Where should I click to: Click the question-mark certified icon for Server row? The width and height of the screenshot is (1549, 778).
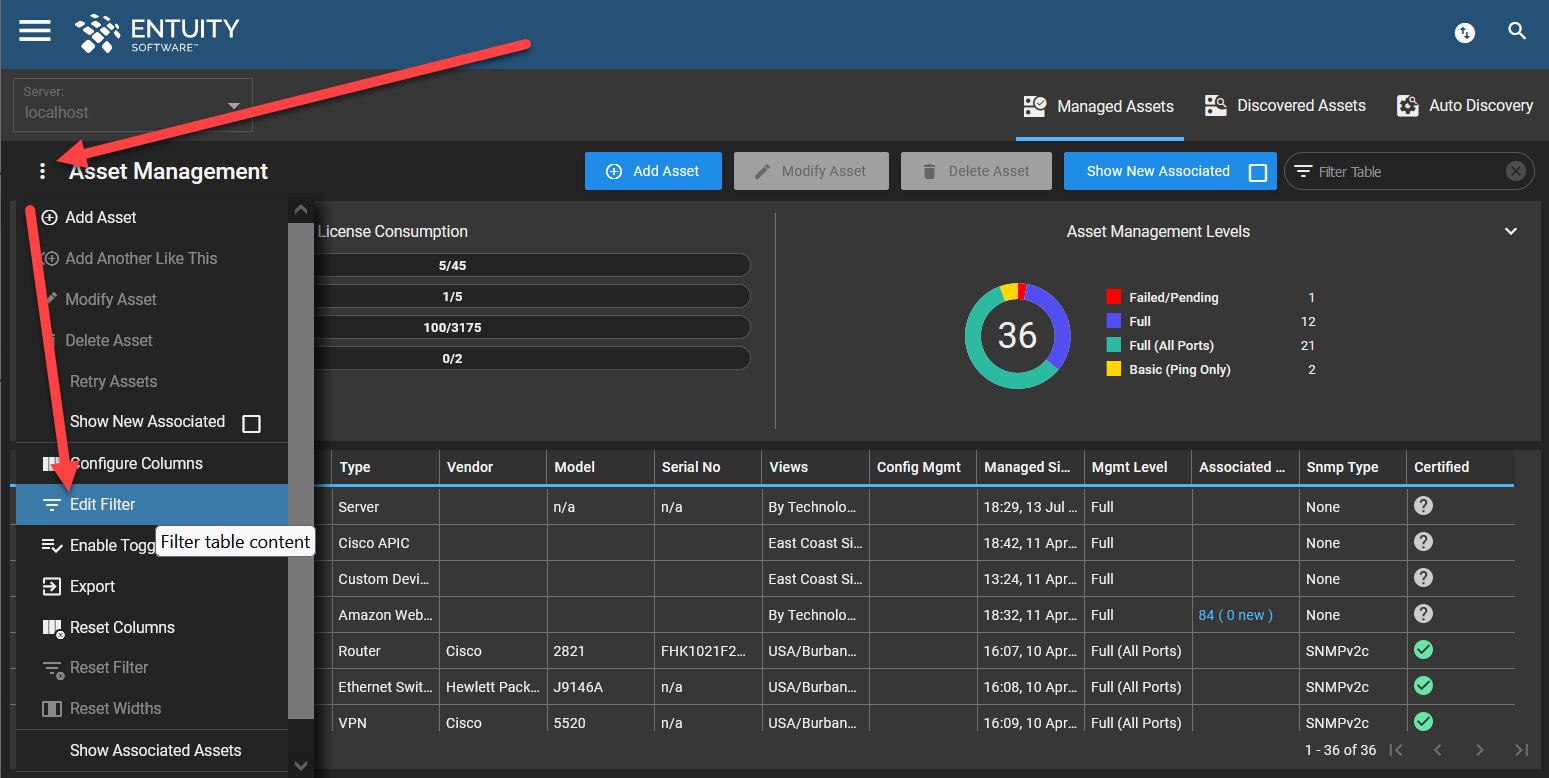click(x=1423, y=505)
